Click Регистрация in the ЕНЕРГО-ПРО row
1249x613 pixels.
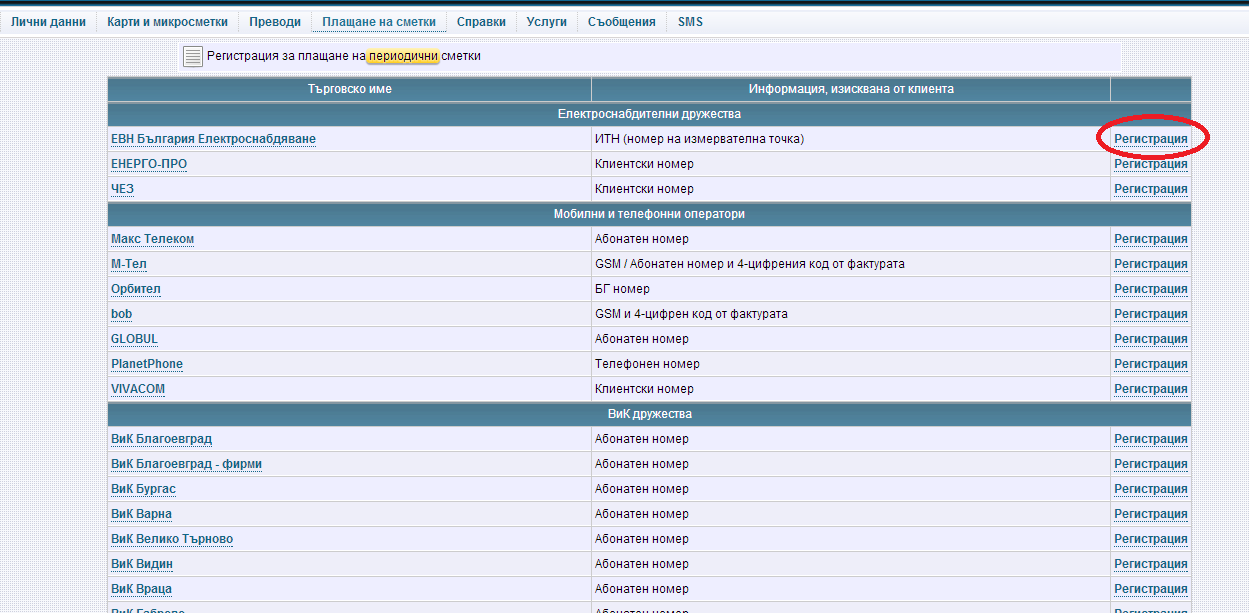pyautogui.click(x=1151, y=164)
